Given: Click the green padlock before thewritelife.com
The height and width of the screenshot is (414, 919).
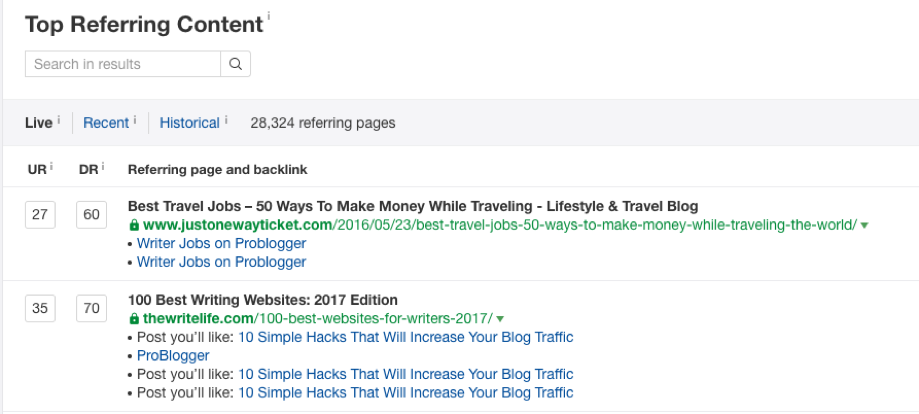Looking at the screenshot, I should click(x=134, y=319).
